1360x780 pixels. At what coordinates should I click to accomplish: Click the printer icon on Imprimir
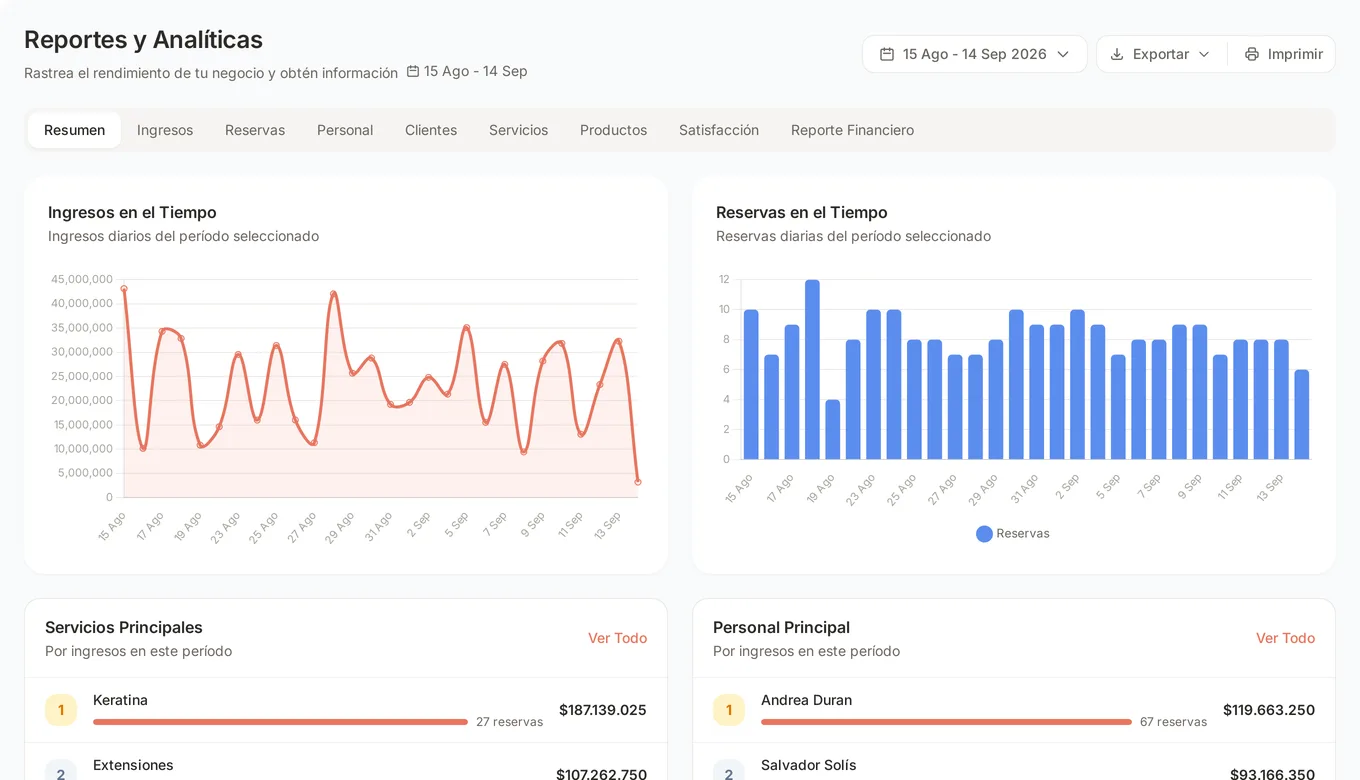tap(1252, 54)
